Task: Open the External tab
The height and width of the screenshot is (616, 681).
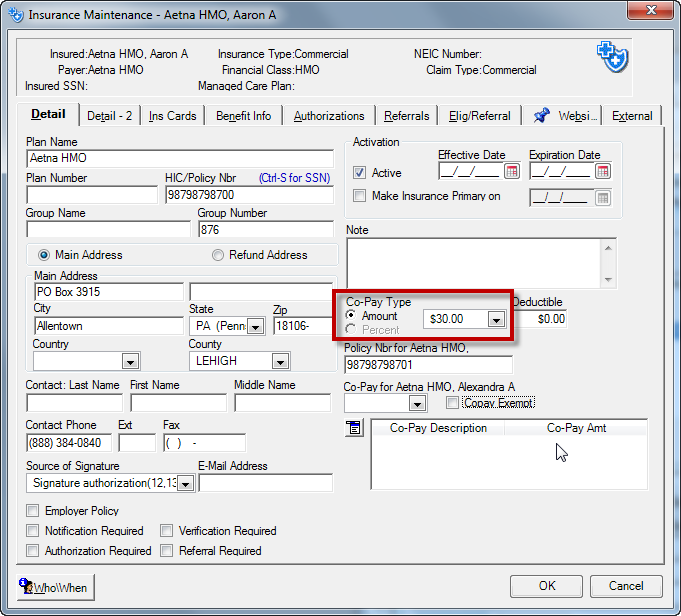Action: tap(632, 116)
